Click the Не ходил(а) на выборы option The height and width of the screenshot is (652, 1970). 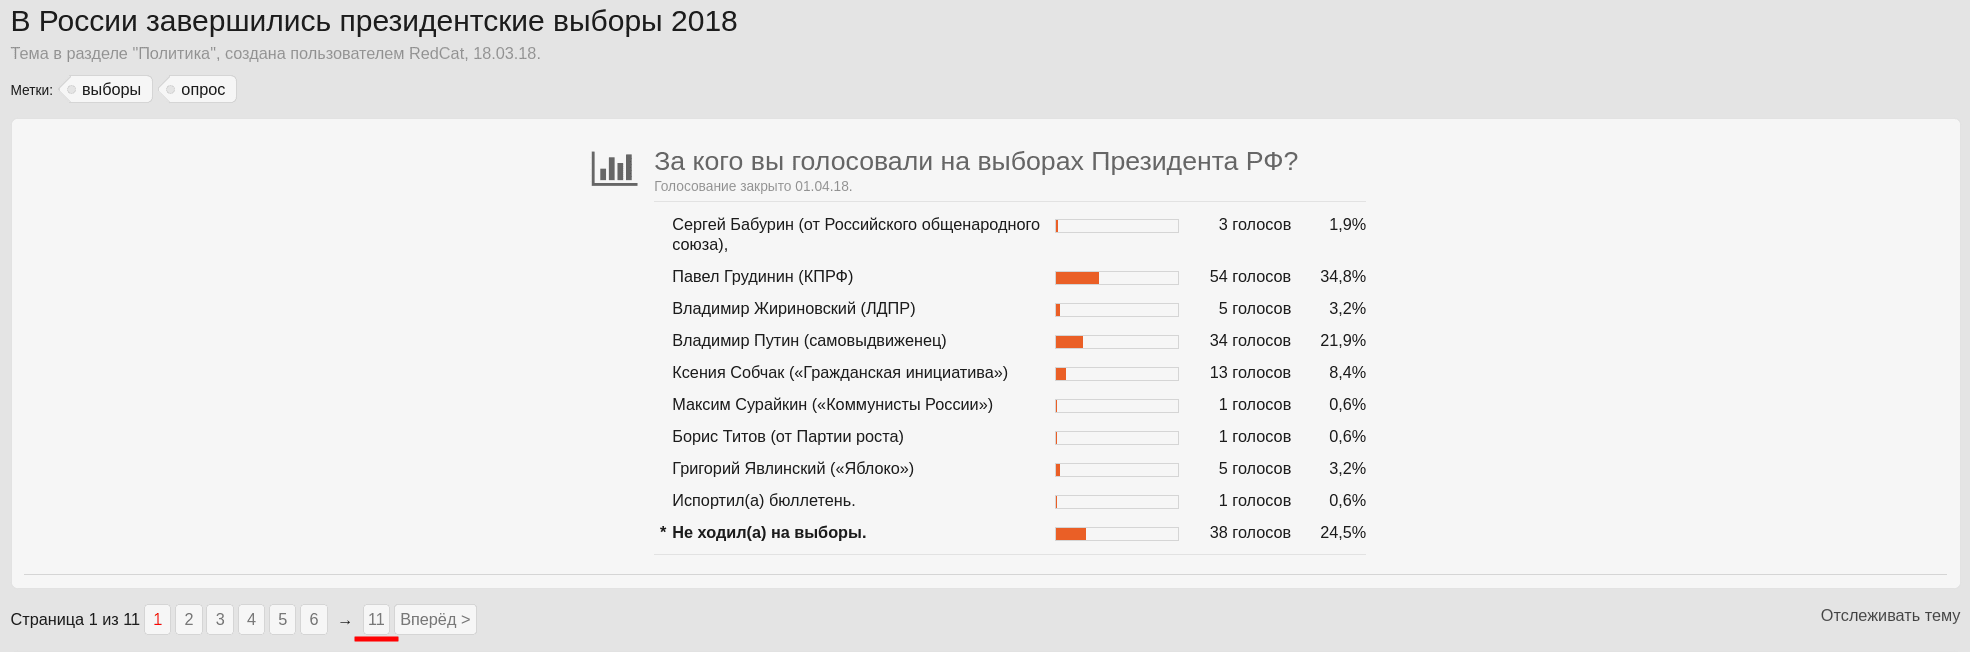click(769, 533)
